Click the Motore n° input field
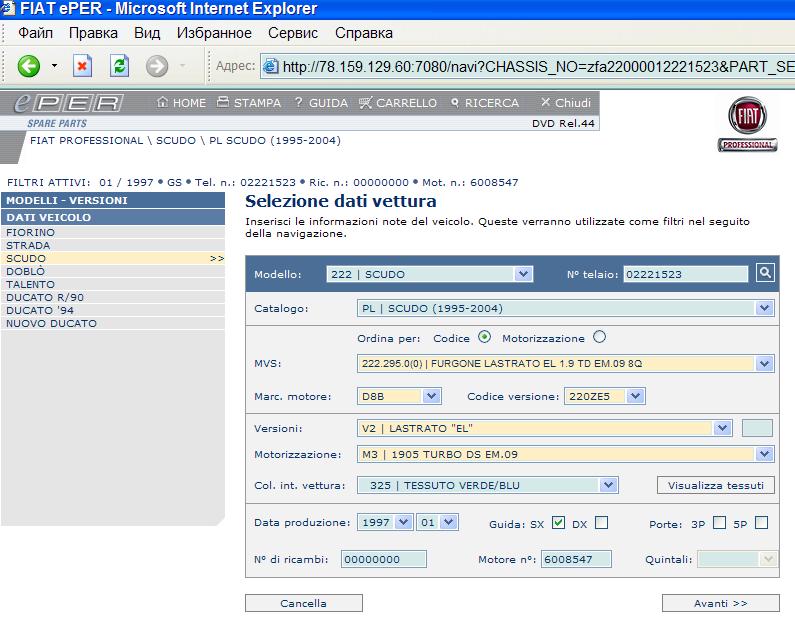This screenshot has width=795, height=625. click(576, 559)
